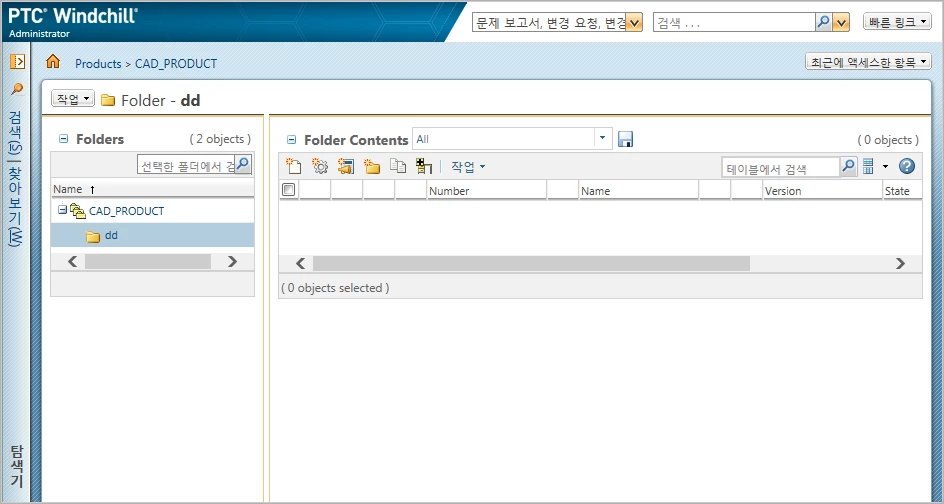Collapse the Folder Contents panel
This screenshot has height=504, width=944.
pyautogui.click(x=291, y=140)
